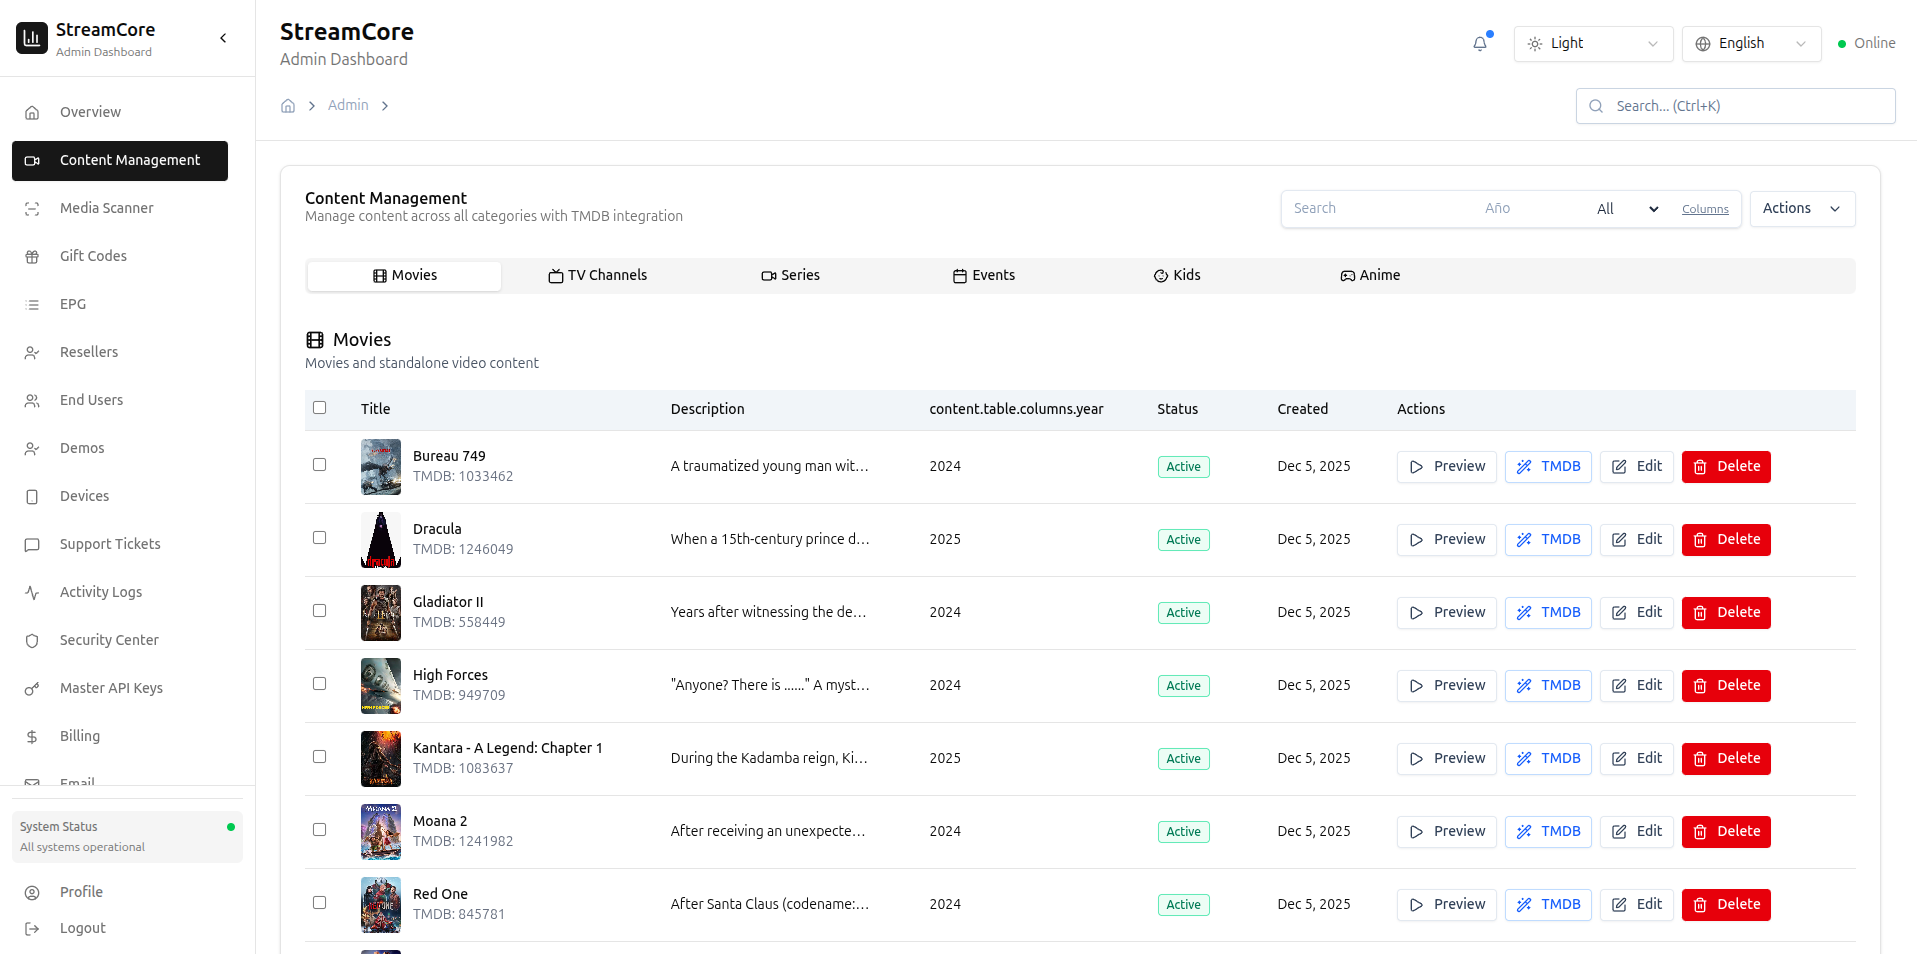Click the Logout icon in sidebar
1917x954 pixels.
coord(32,929)
